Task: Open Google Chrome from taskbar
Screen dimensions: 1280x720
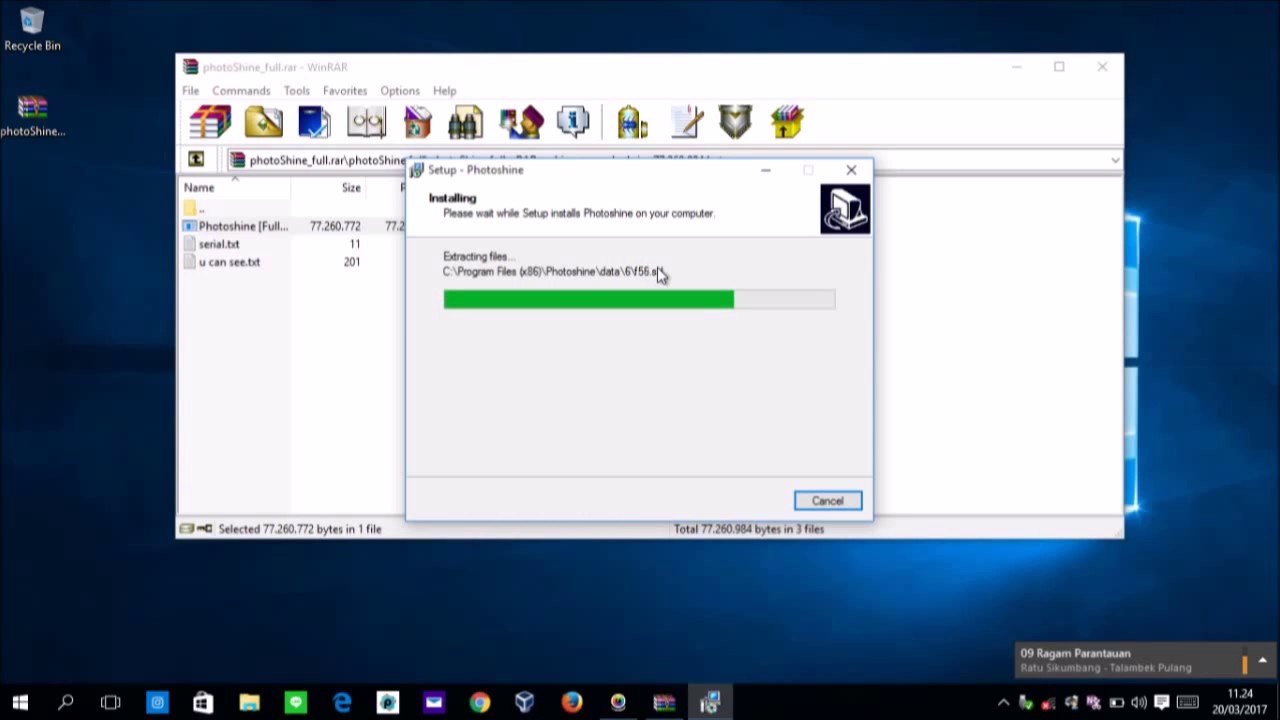Action: click(x=479, y=702)
